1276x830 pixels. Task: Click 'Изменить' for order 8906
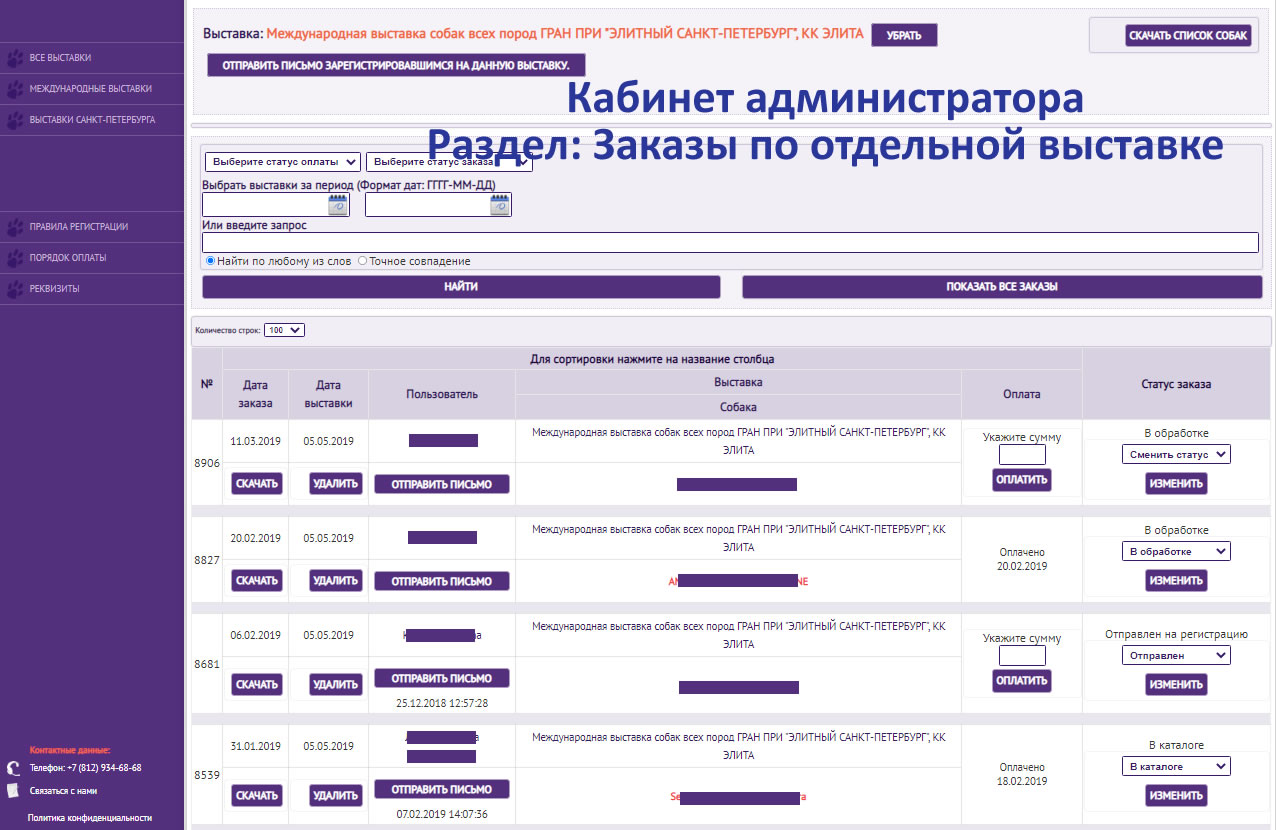tap(1176, 484)
